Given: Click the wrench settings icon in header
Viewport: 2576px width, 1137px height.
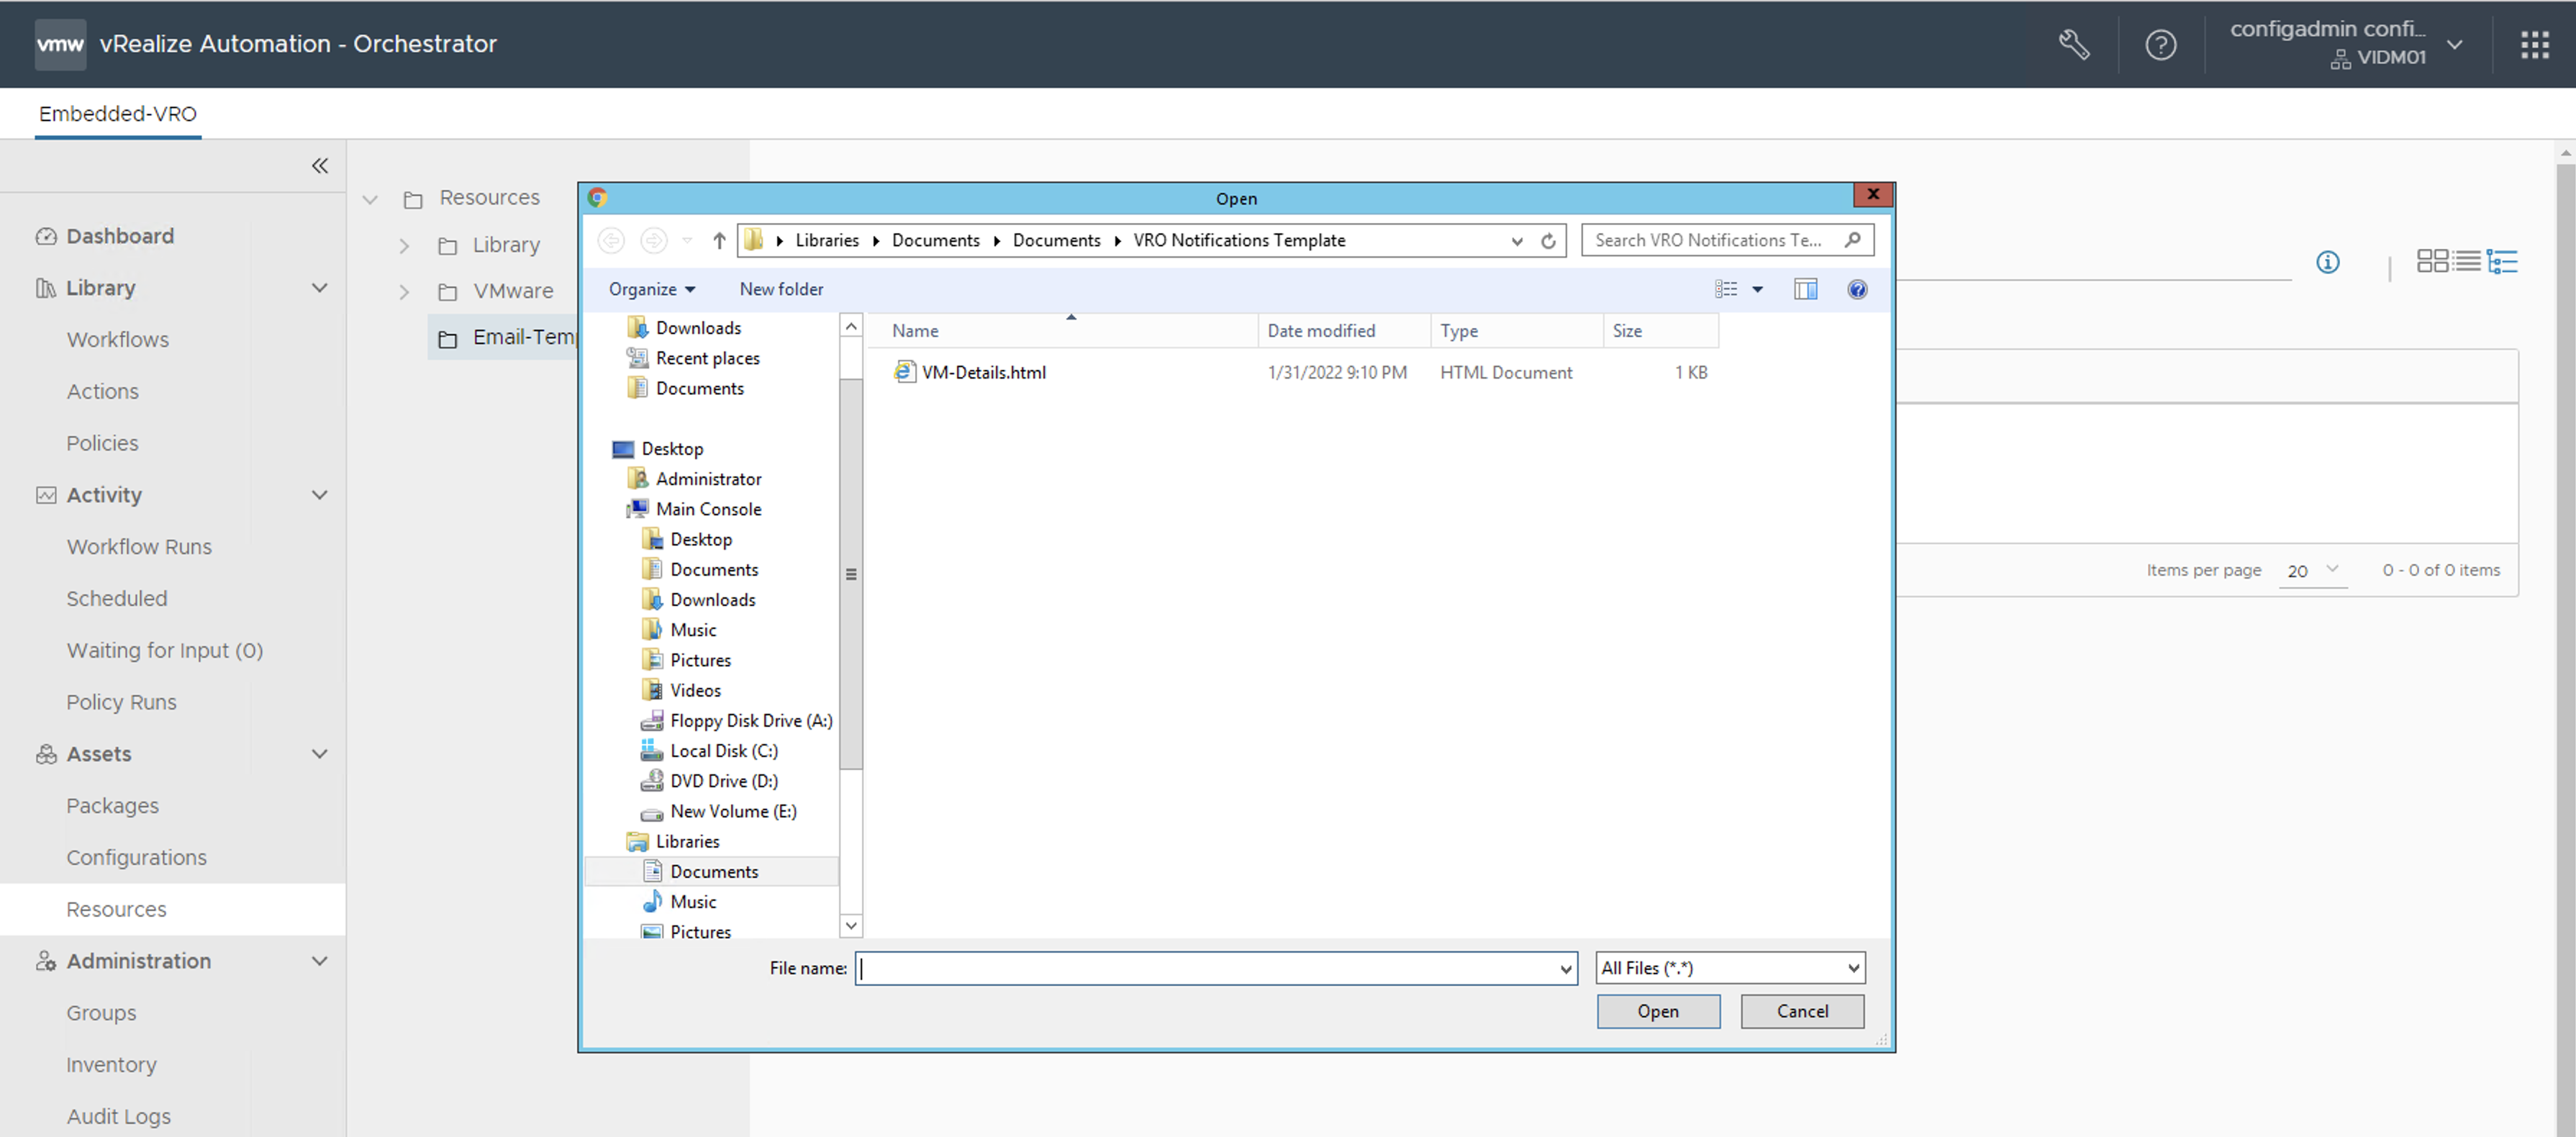Looking at the screenshot, I should 2073,44.
